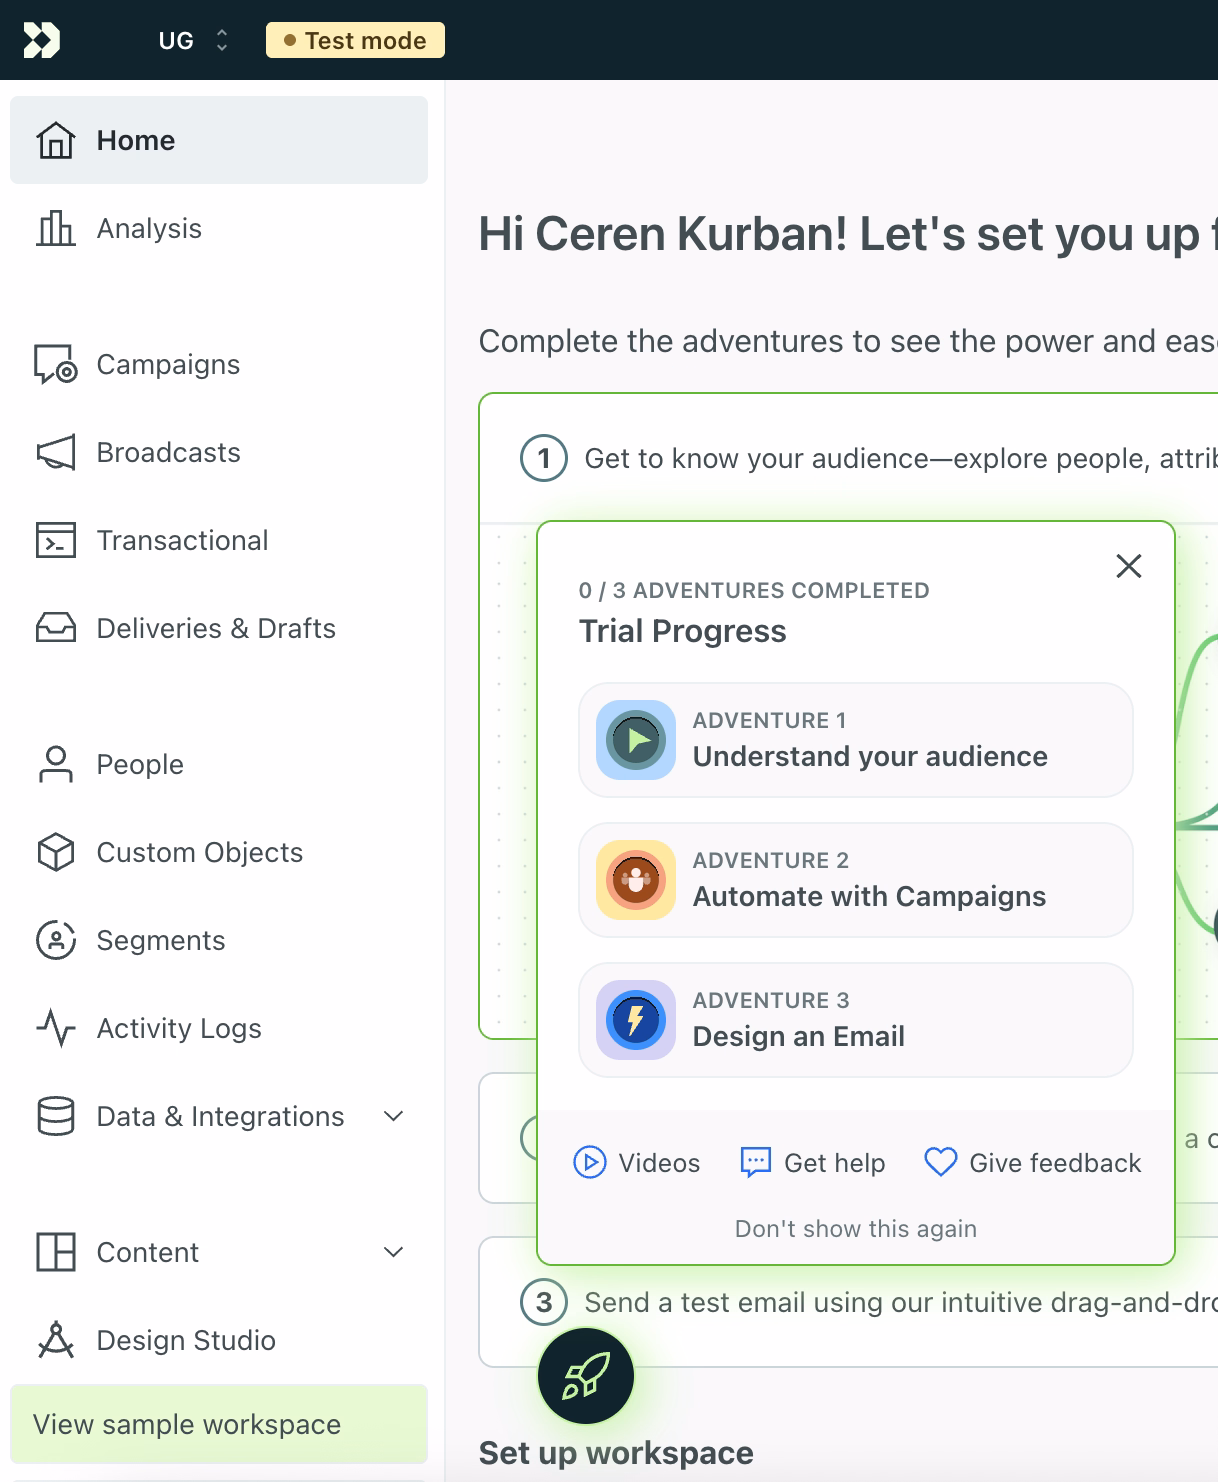Click the Home house icon
This screenshot has width=1218, height=1482.
(57, 140)
